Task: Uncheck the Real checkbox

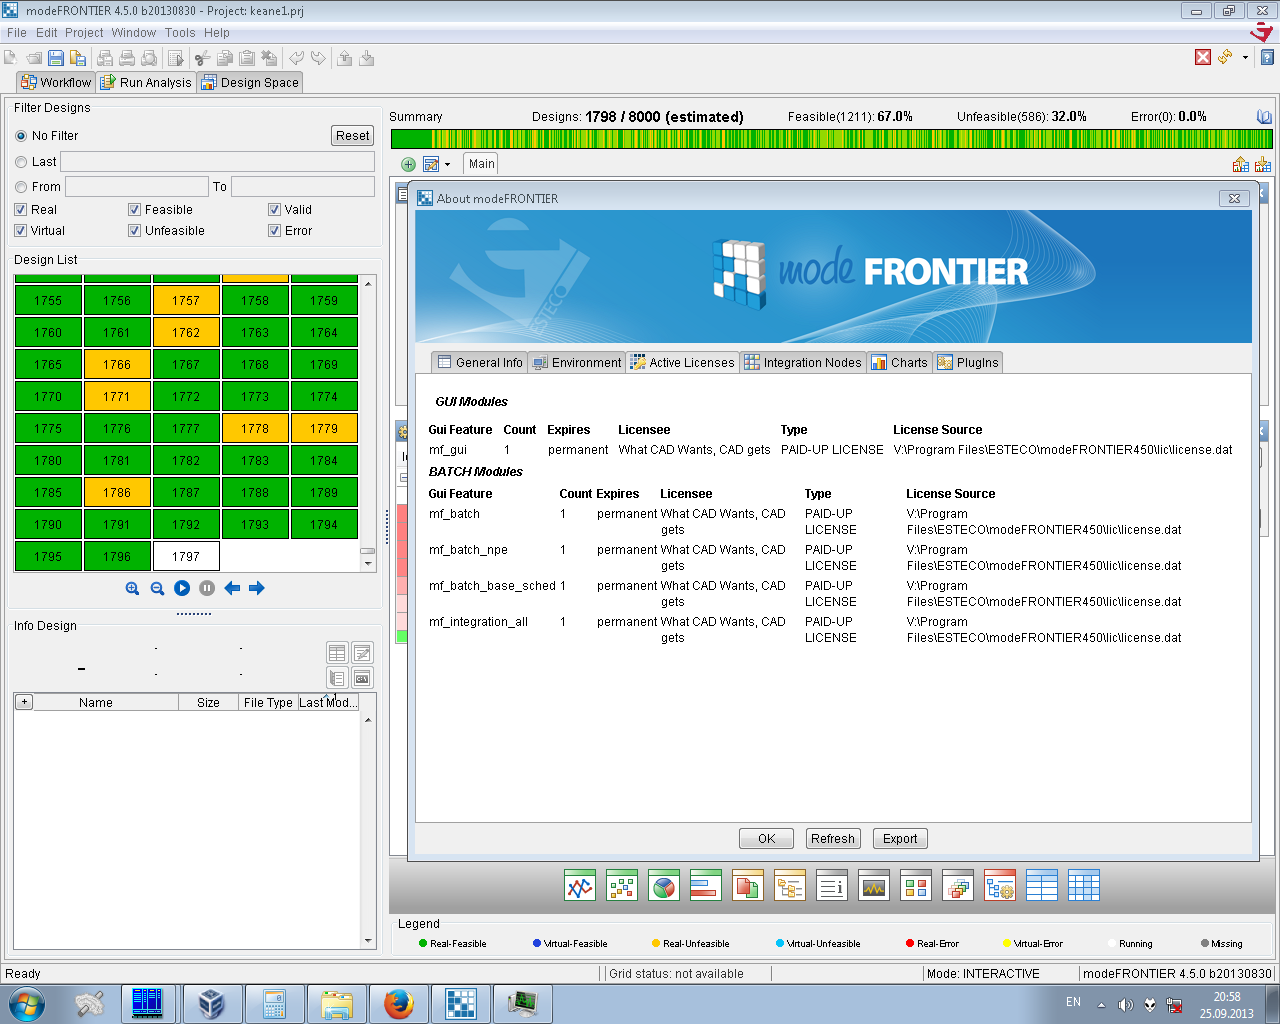Action: pyautogui.click(x=21, y=210)
